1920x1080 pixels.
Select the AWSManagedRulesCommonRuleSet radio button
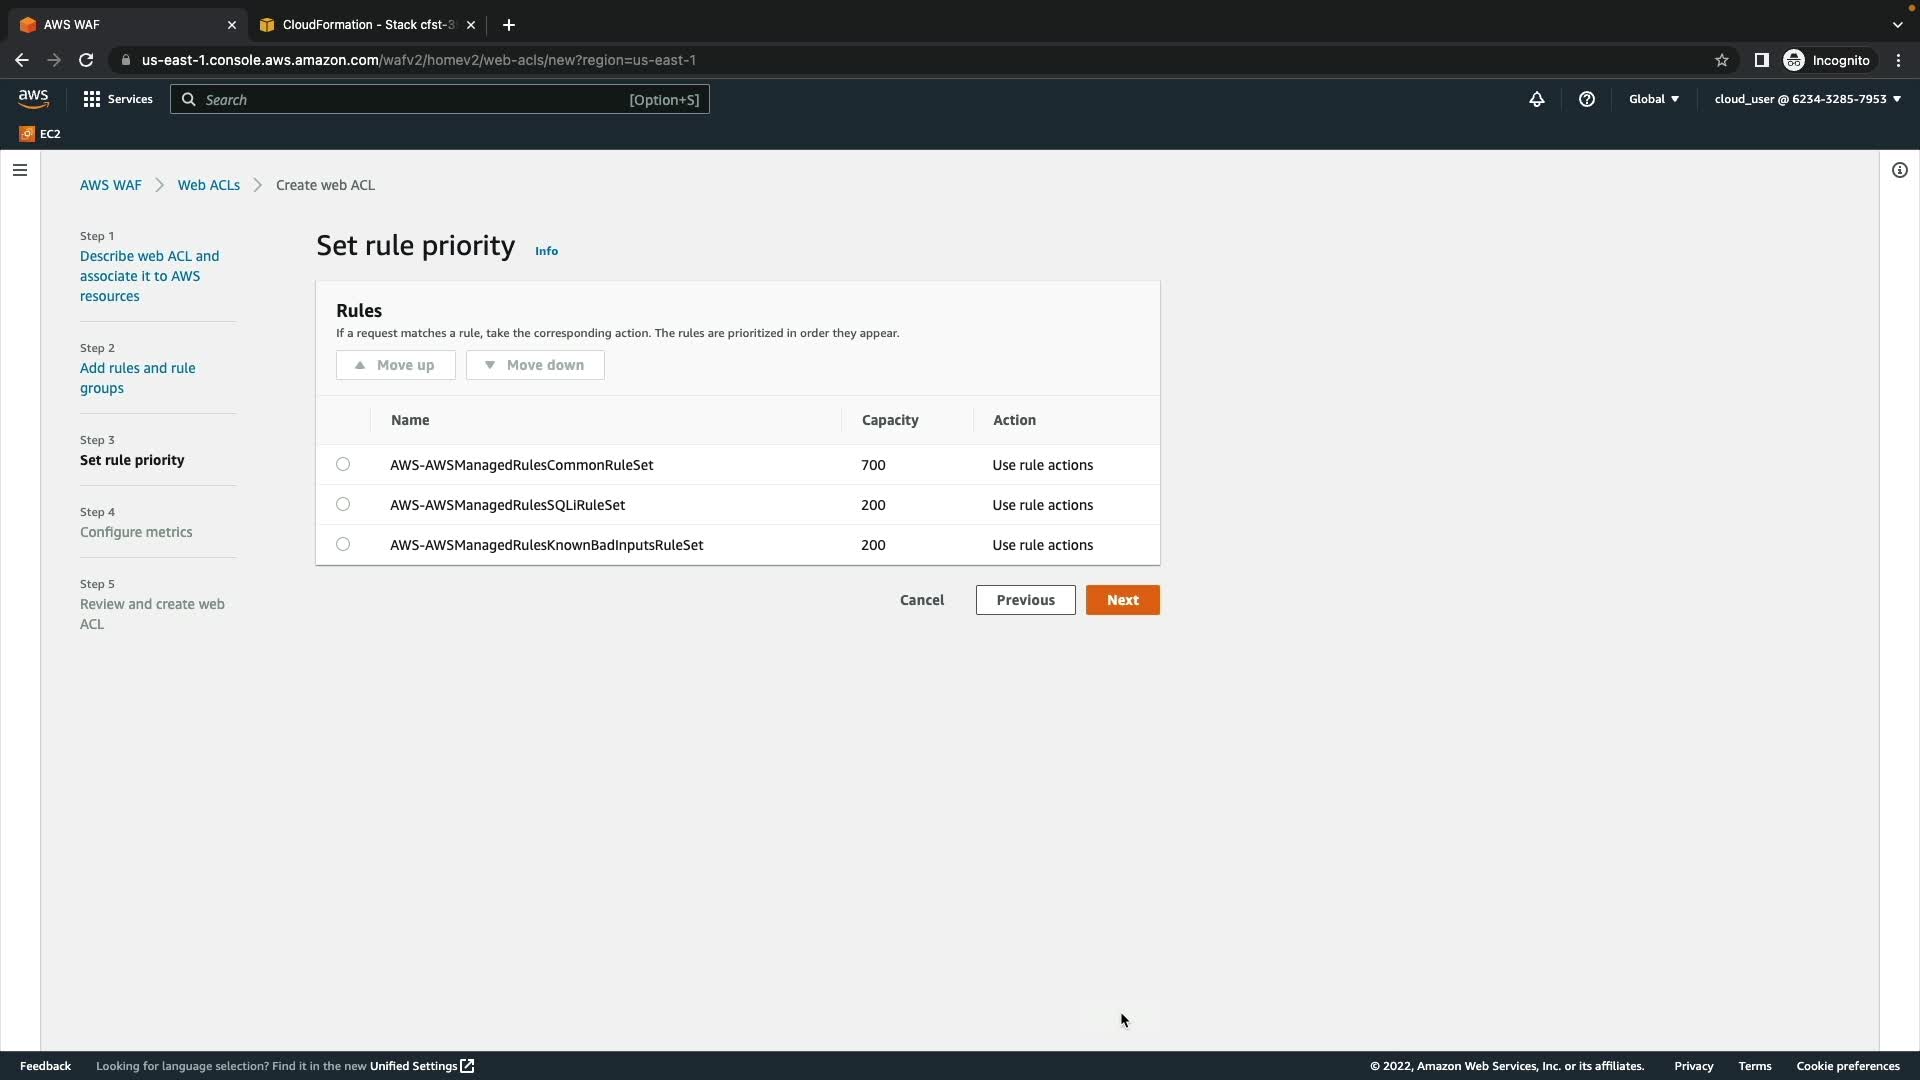pyautogui.click(x=343, y=464)
